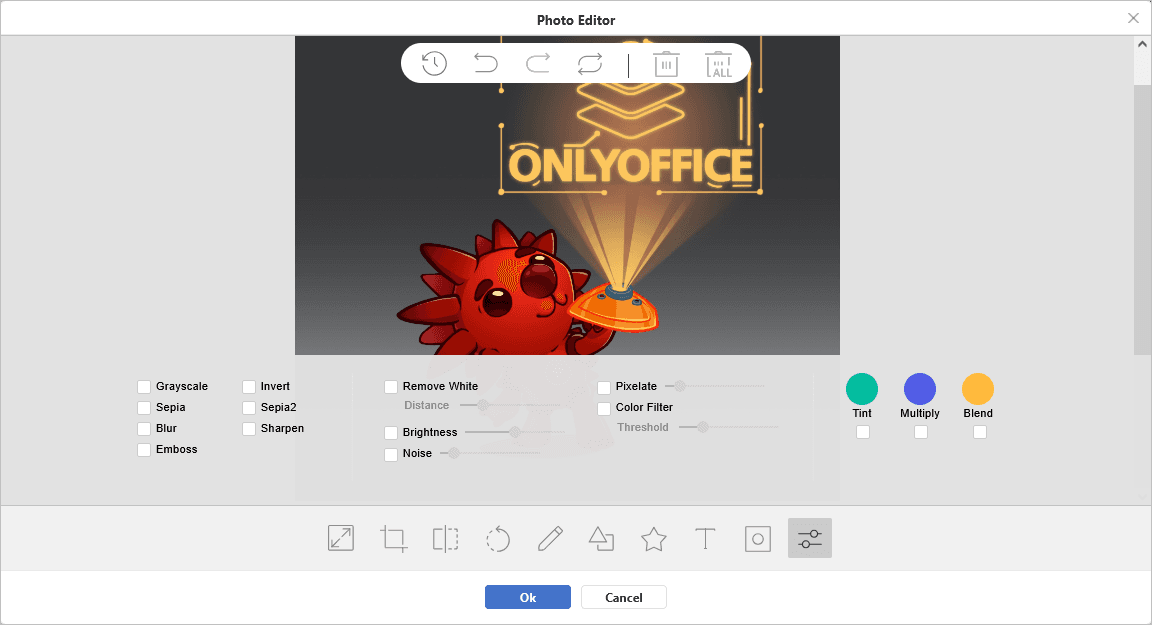Open the Shape tool
The width and height of the screenshot is (1152, 625).
pos(601,538)
